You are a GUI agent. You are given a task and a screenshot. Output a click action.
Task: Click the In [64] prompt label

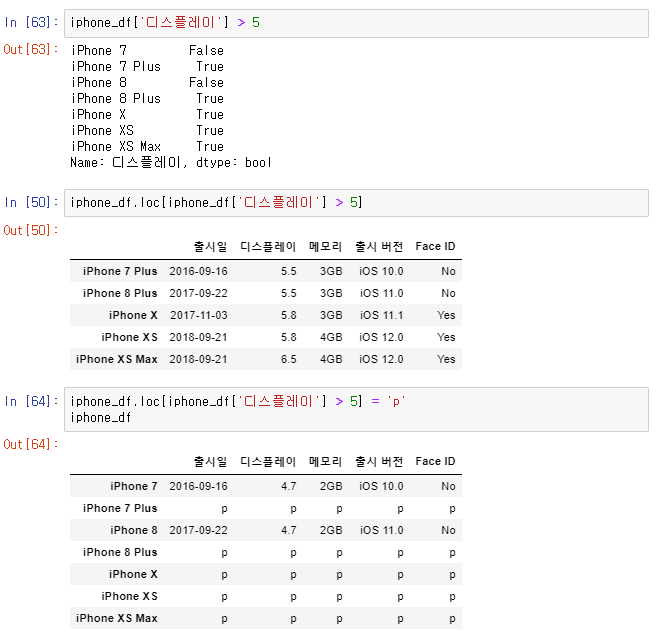(31, 401)
